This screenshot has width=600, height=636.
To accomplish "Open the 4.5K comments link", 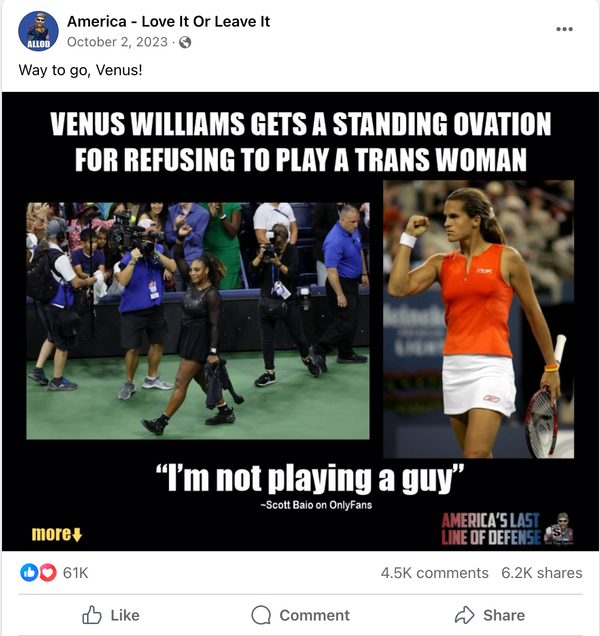I will click(434, 573).
